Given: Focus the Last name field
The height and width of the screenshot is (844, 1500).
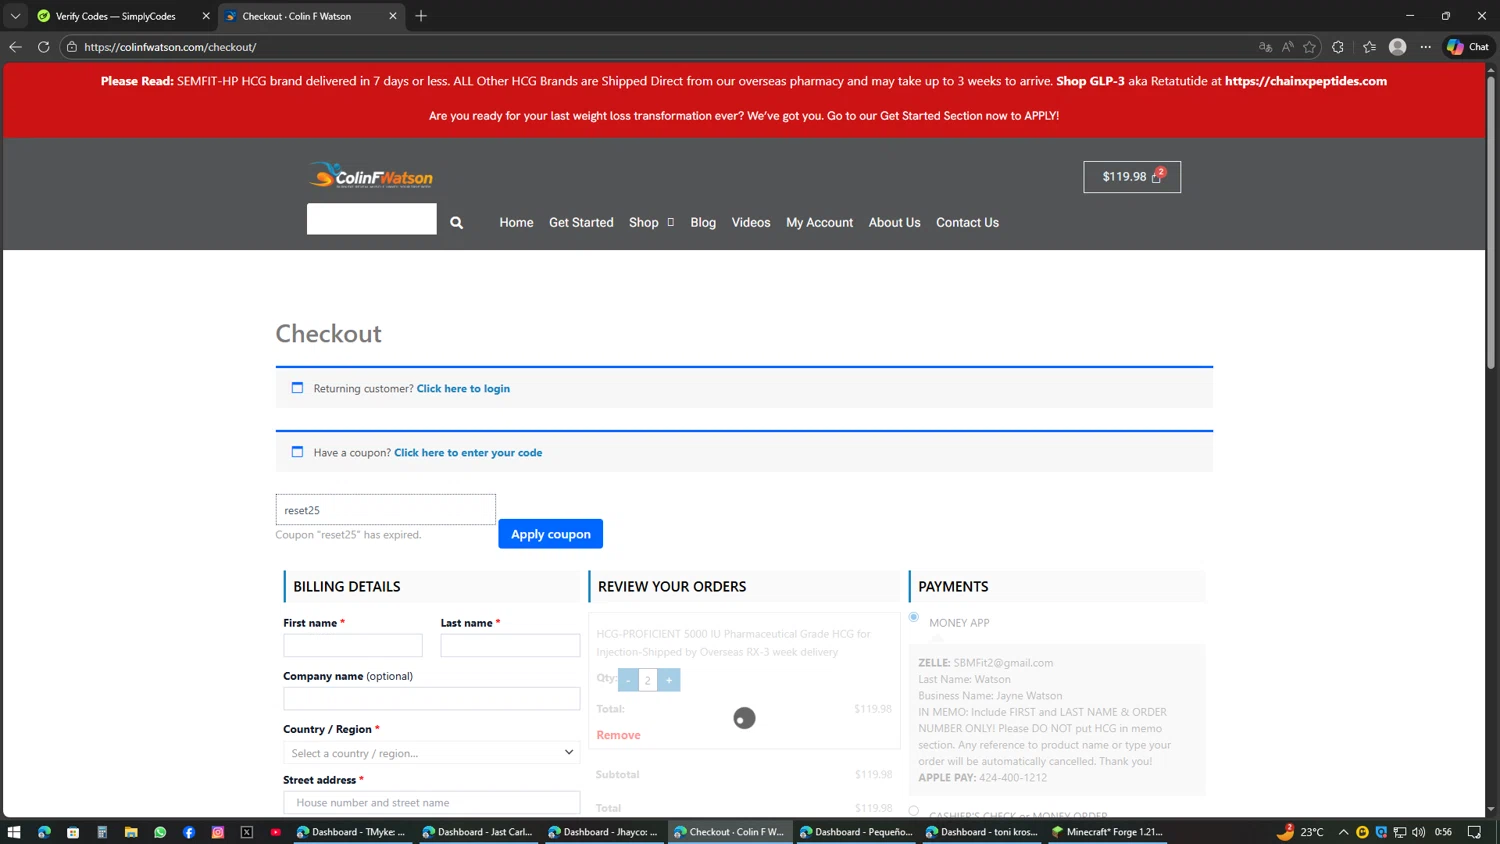Looking at the screenshot, I should coord(510,646).
